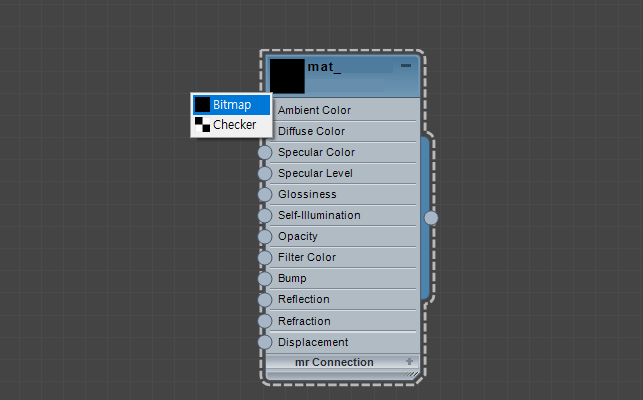This screenshot has width=643, height=400.
Task: Select the Glossiness slot label
Action: (307, 194)
